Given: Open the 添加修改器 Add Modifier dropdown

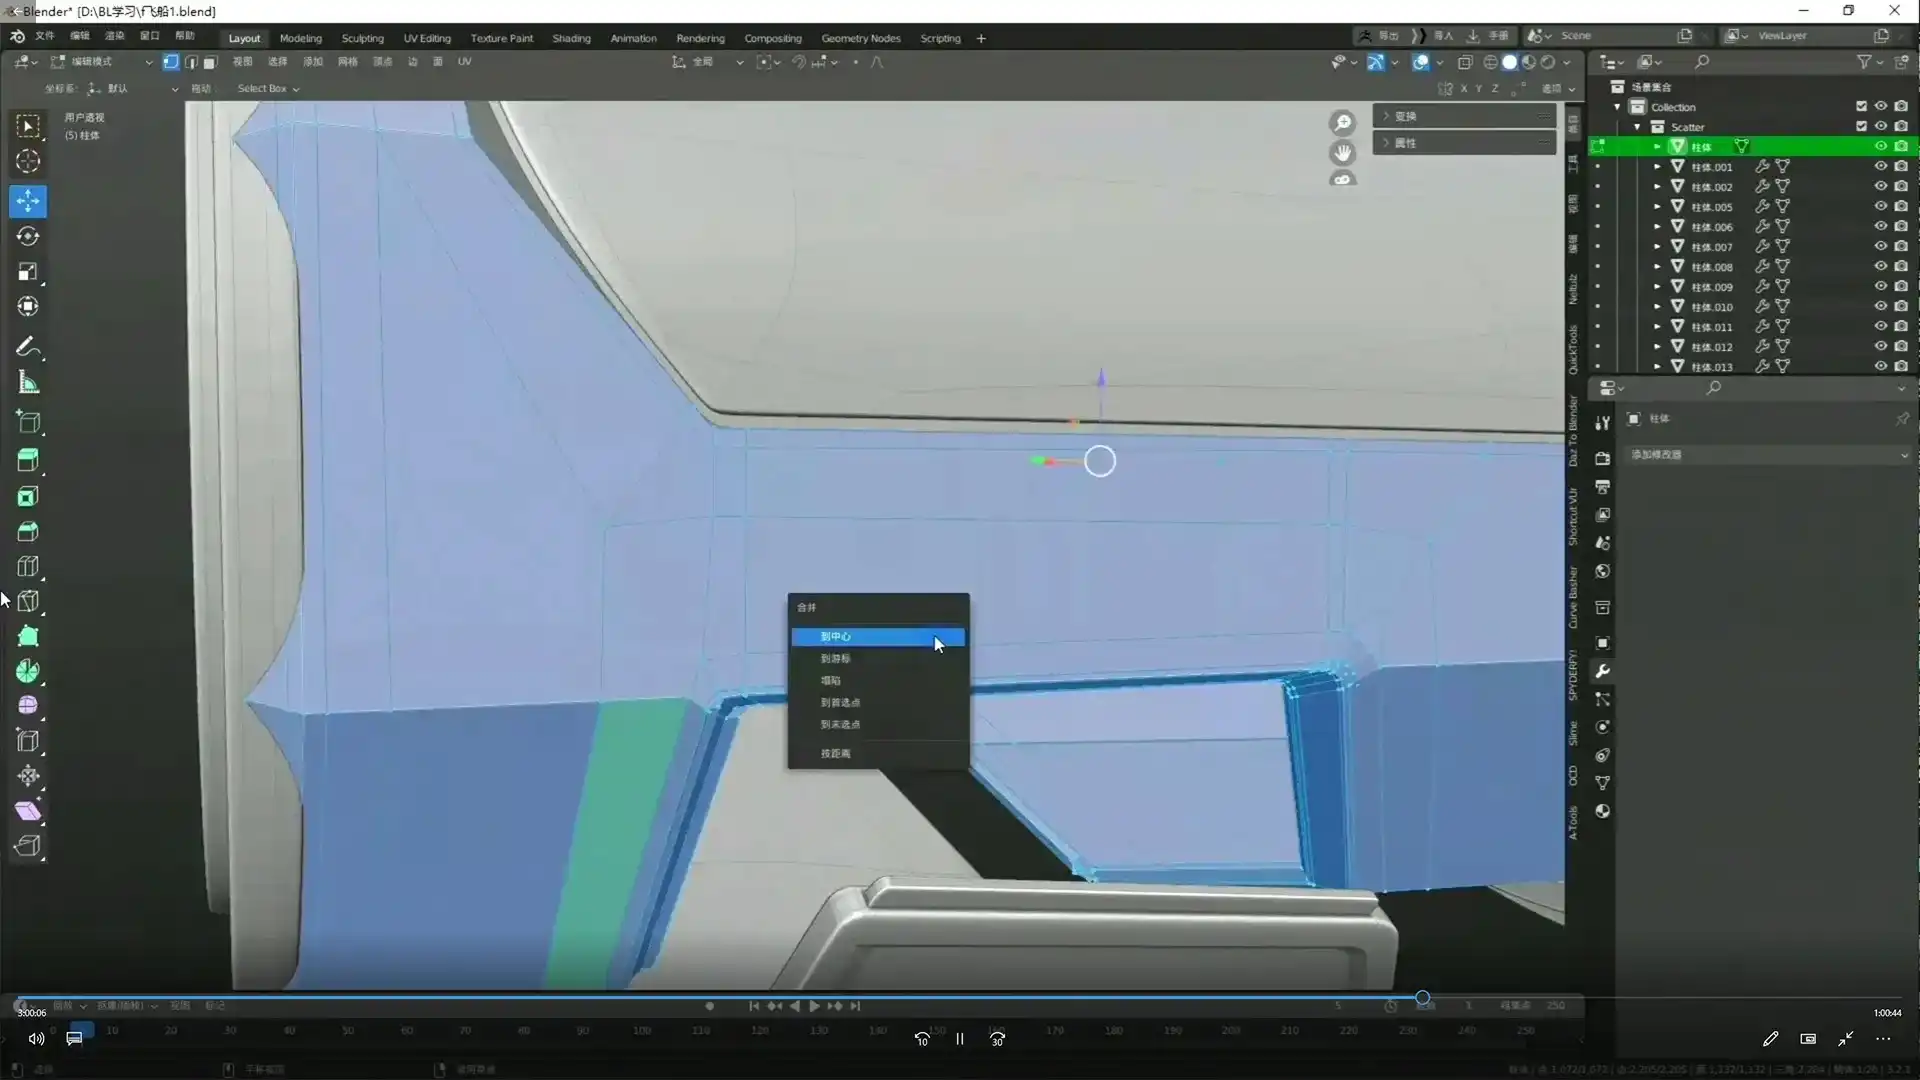Looking at the screenshot, I should 1768,454.
